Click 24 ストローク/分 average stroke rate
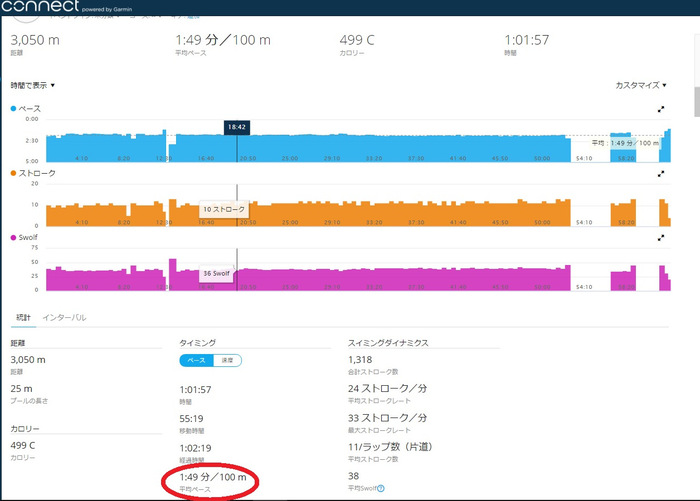The height and width of the screenshot is (501, 700). (x=388, y=388)
